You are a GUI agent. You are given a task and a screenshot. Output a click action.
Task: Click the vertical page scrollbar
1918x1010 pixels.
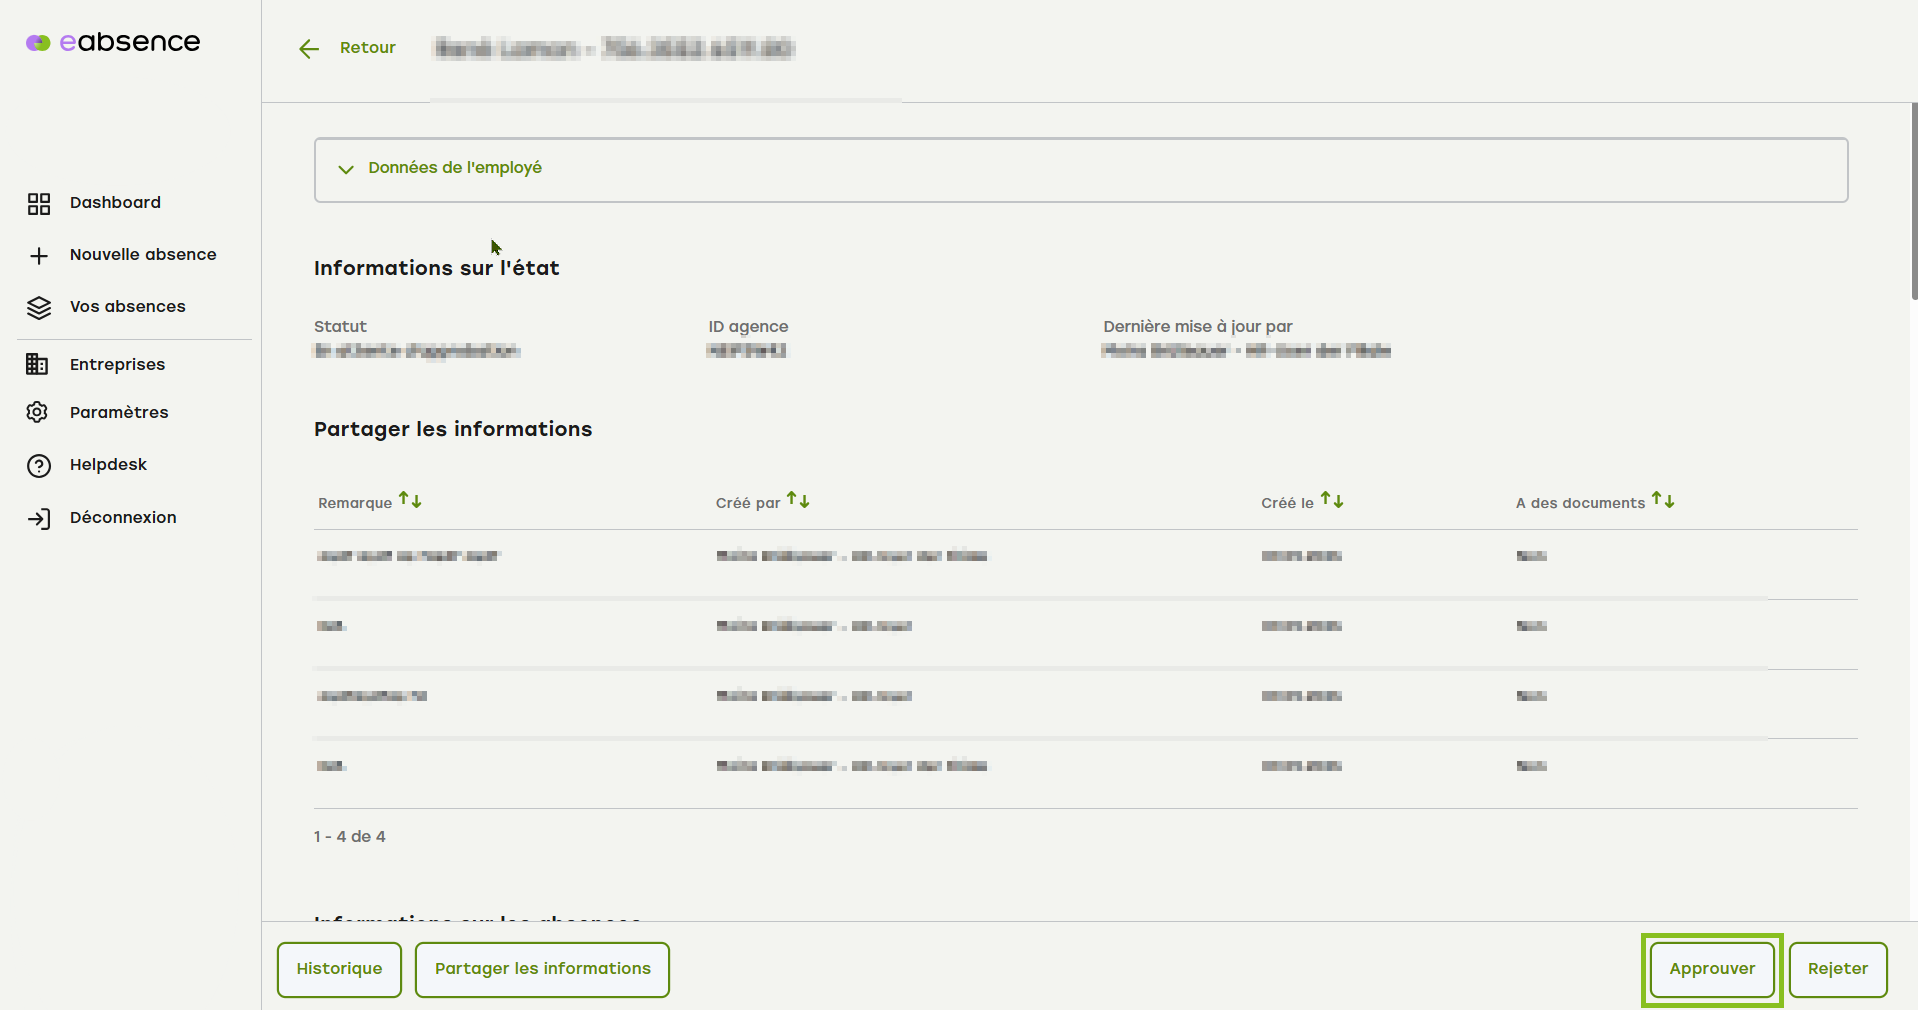pos(1913,200)
